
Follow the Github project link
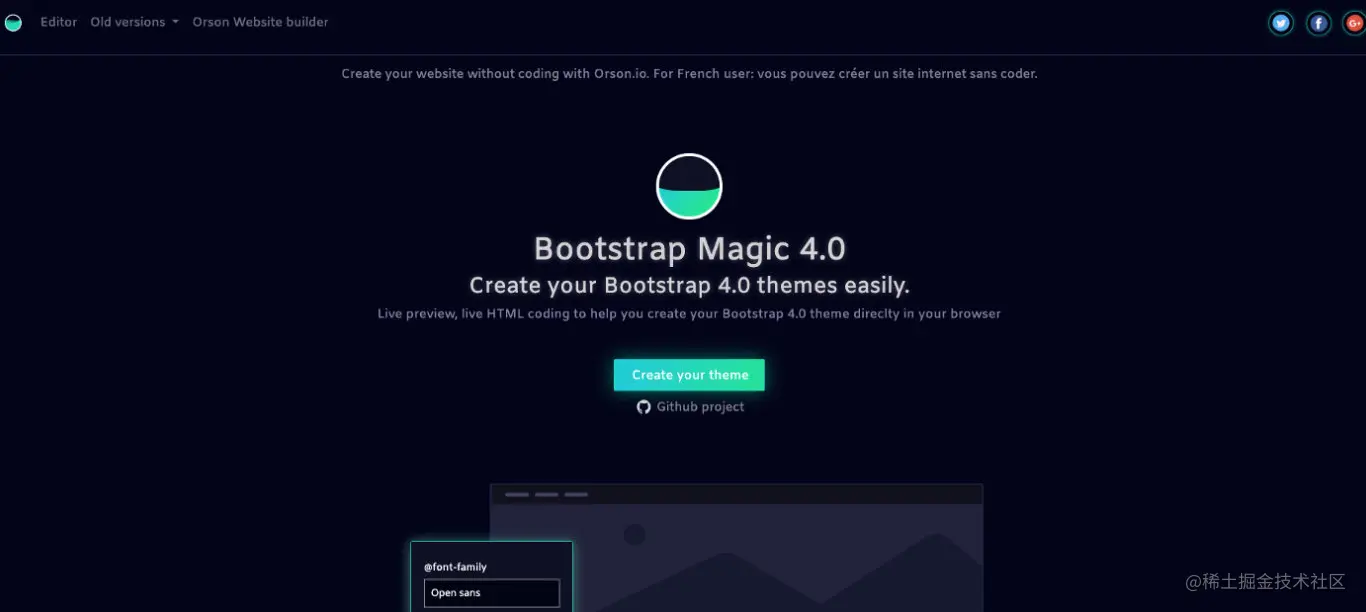700,407
